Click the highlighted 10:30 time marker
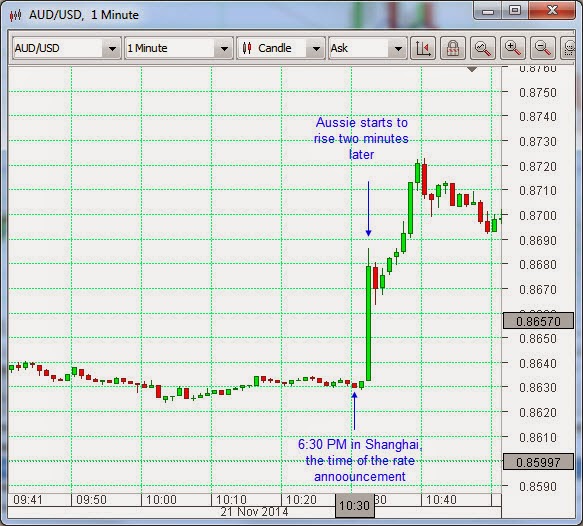Viewport: 583px width, 526px height. pyautogui.click(x=355, y=506)
